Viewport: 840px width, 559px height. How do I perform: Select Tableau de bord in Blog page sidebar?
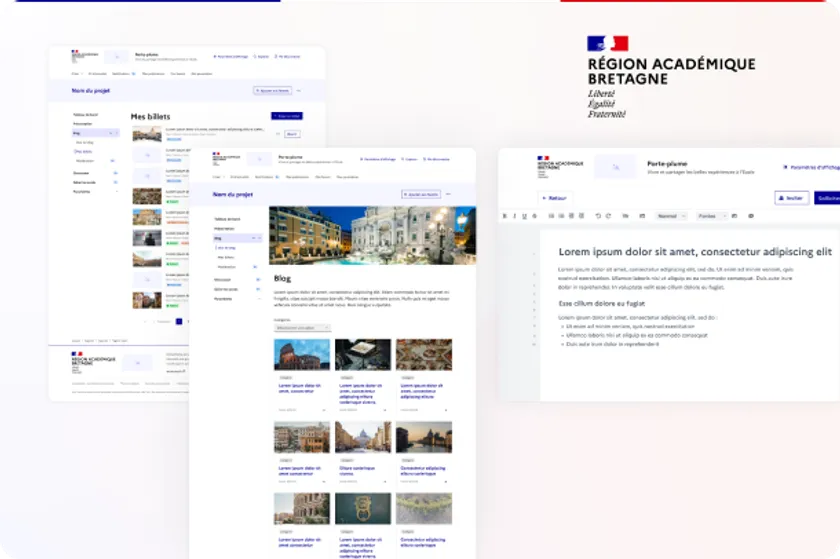[x=227, y=219]
